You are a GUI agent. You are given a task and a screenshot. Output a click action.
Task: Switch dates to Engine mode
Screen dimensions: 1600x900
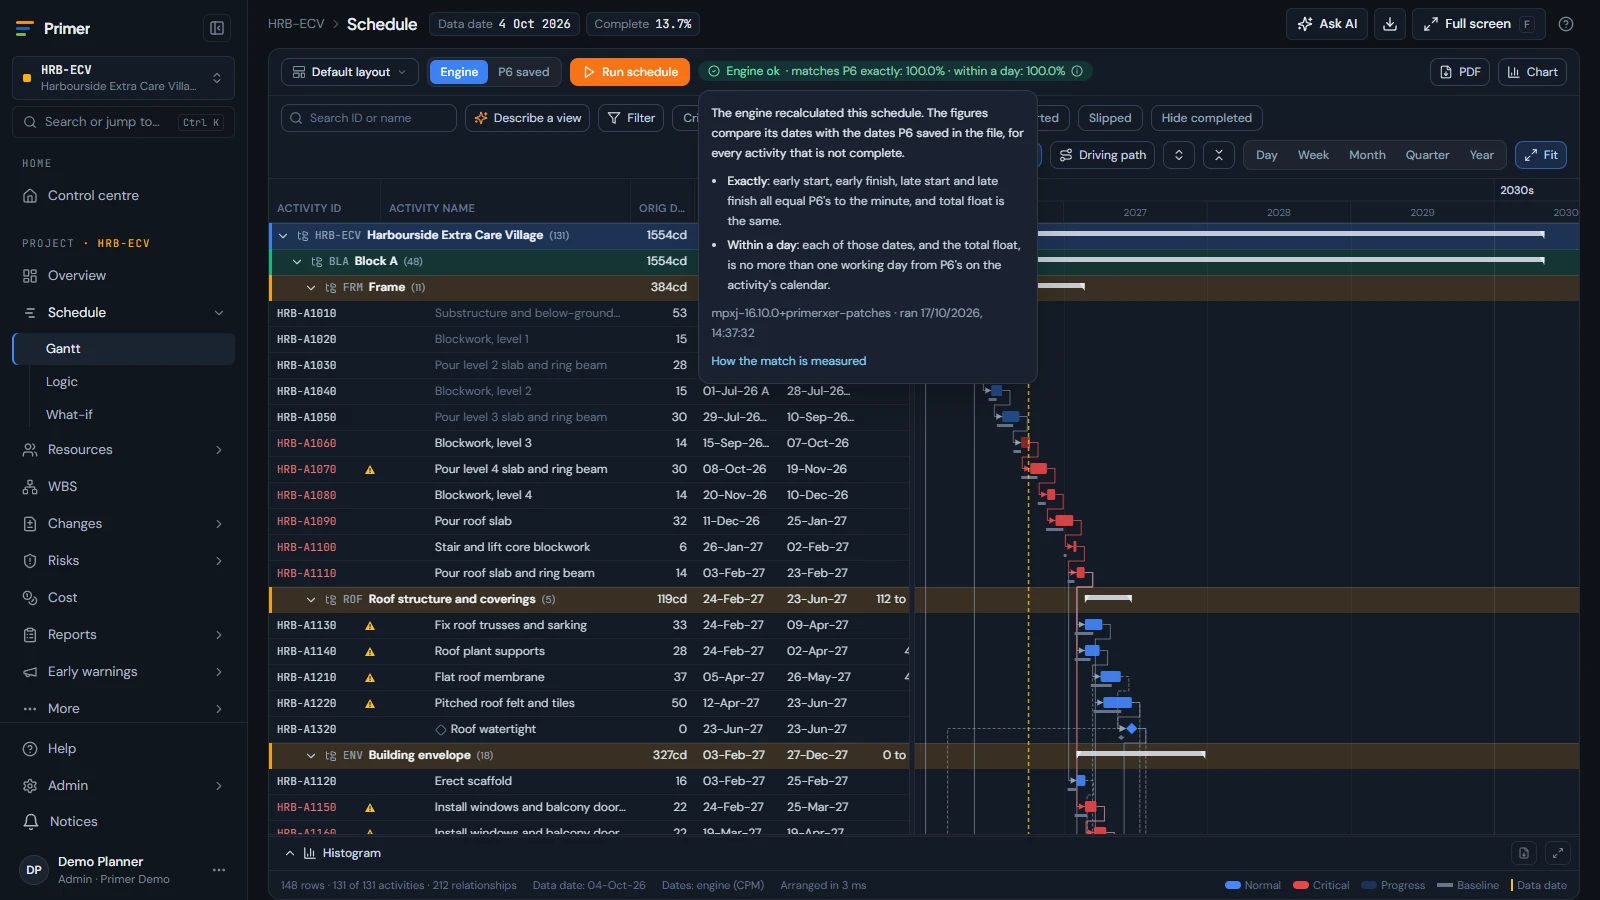459,72
